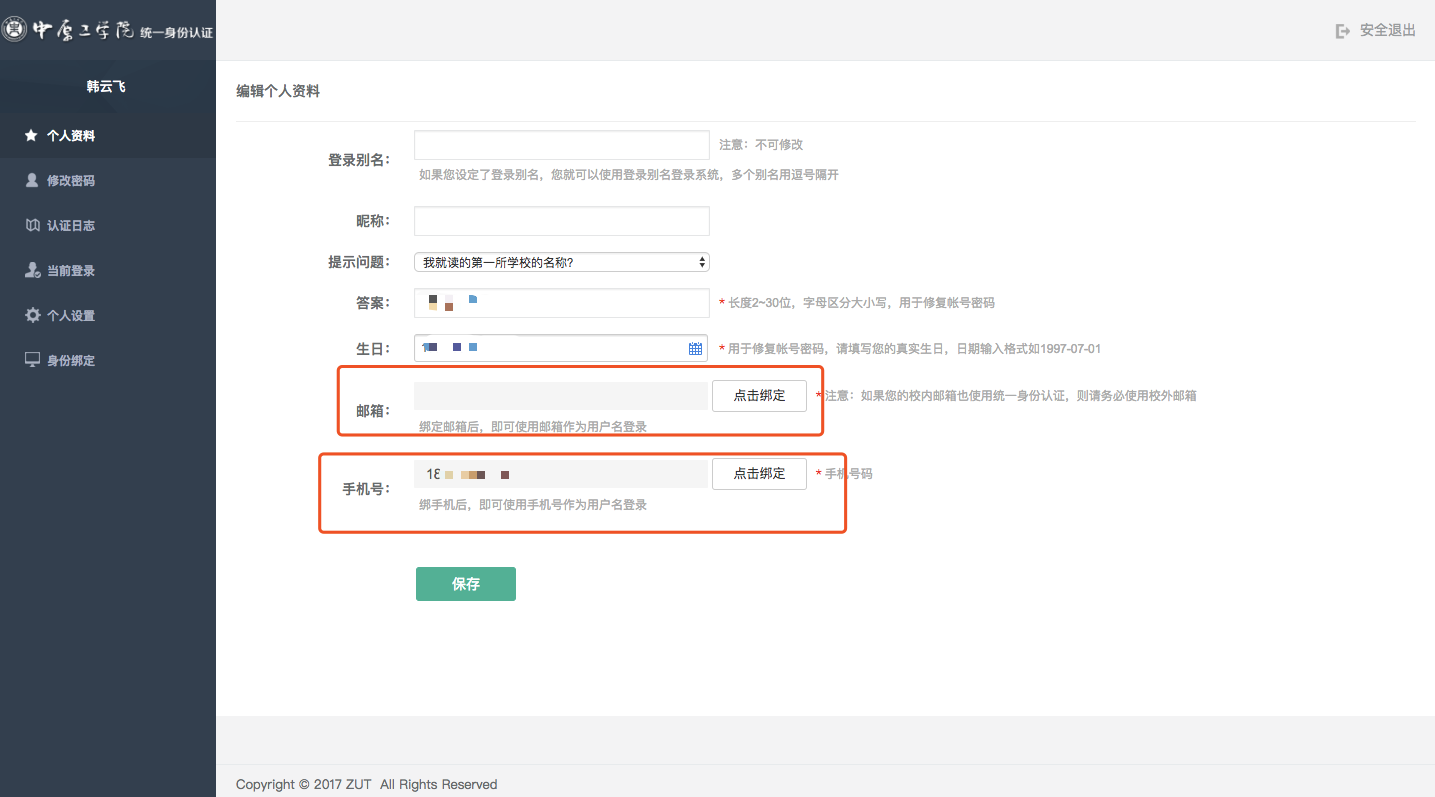The width and height of the screenshot is (1435, 797).
Task: Expand the 提示问题 security question dropdown
Action: click(x=561, y=263)
